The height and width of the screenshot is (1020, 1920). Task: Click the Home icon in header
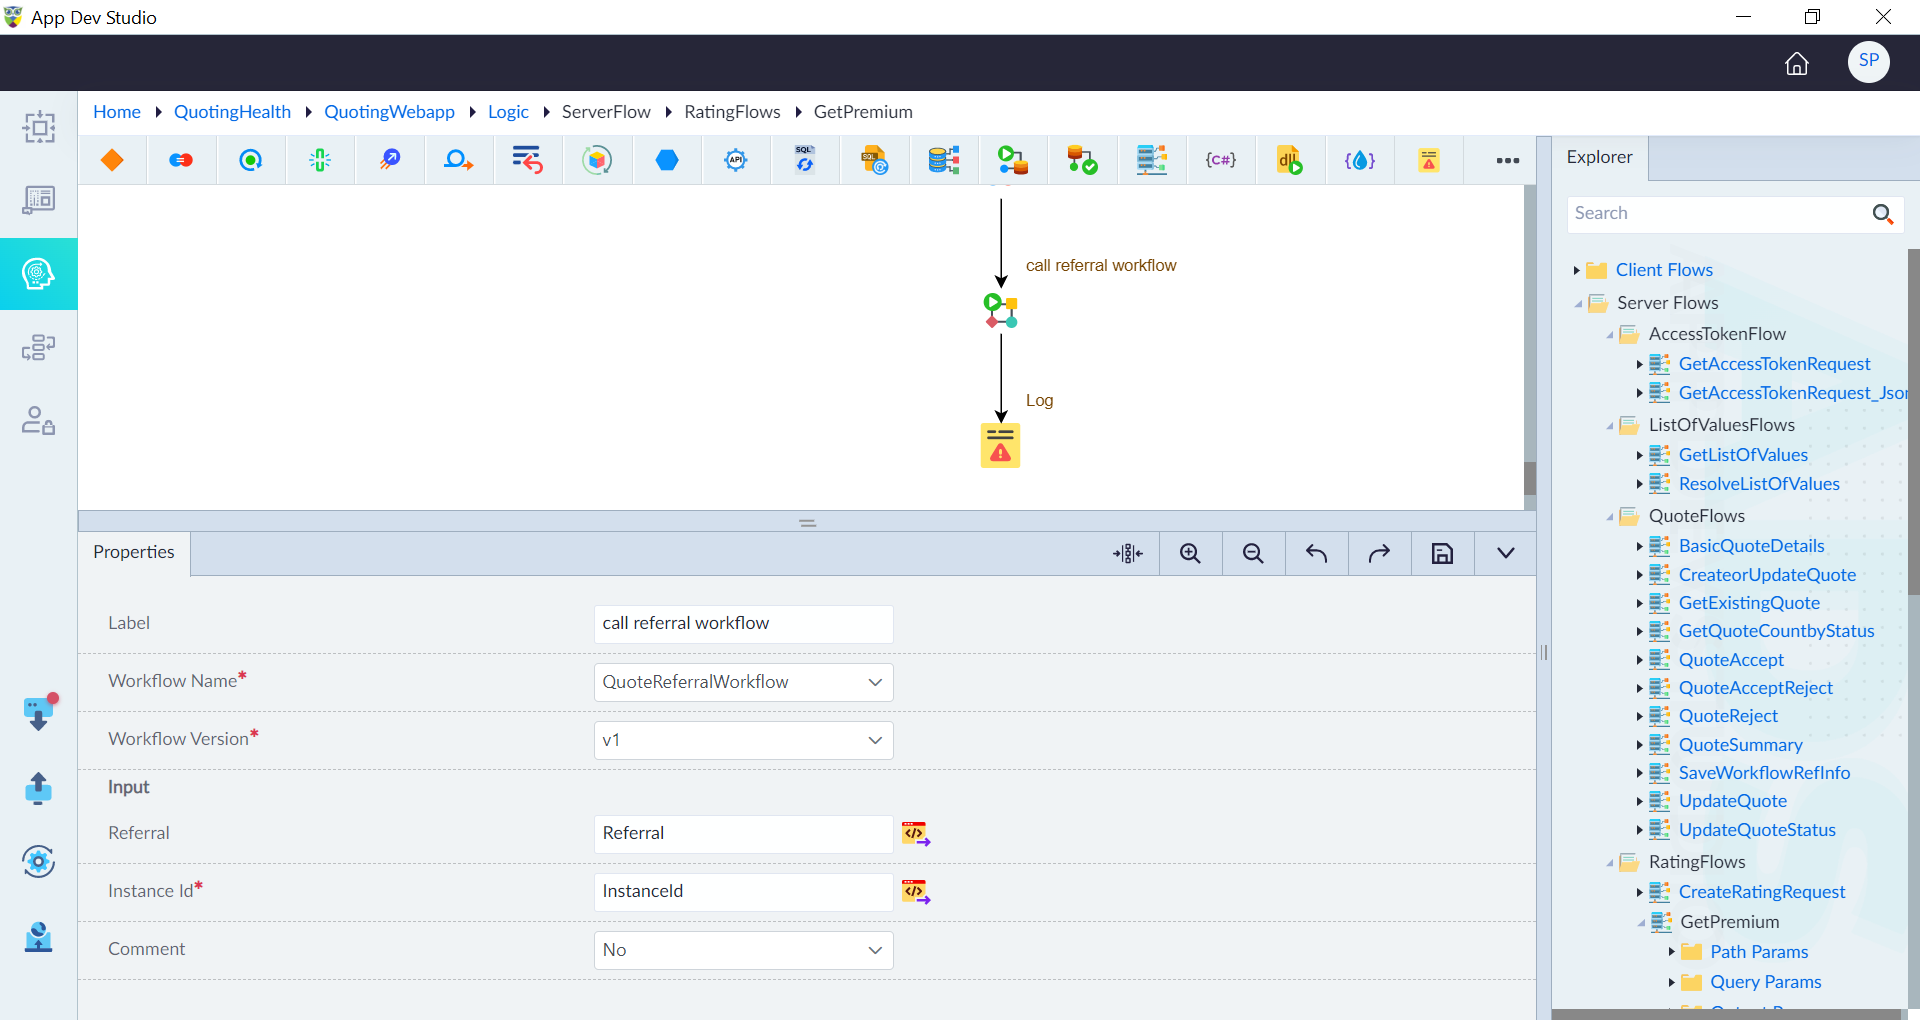tap(1797, 64)
